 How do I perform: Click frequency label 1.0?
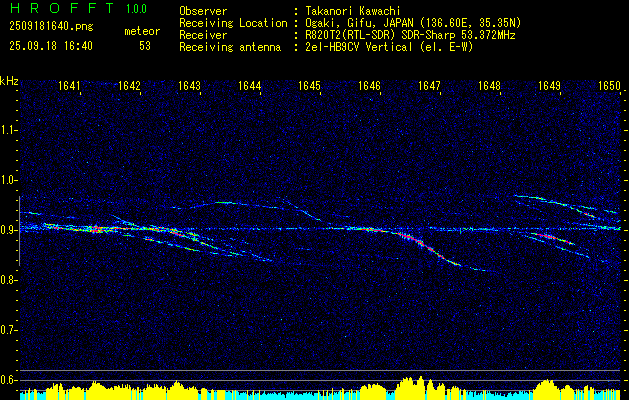(8, 180)
